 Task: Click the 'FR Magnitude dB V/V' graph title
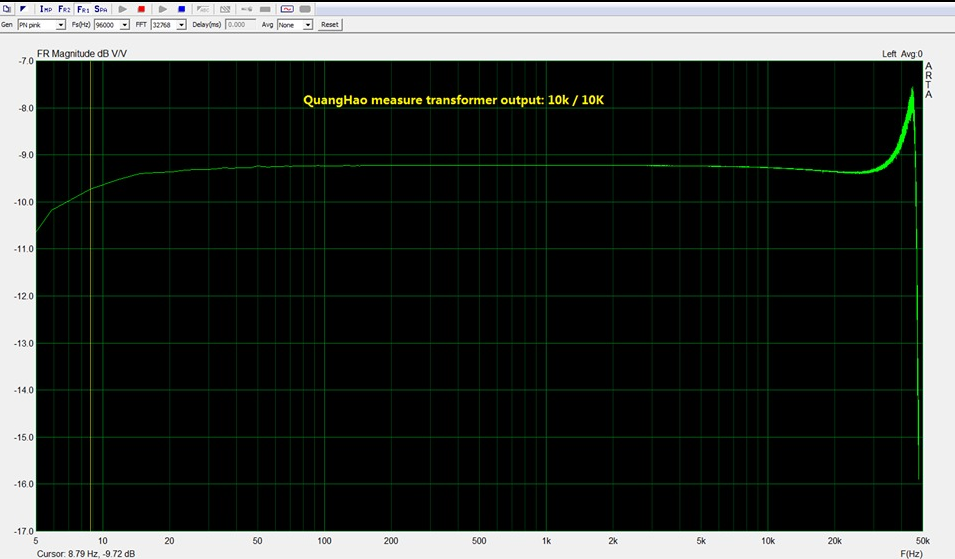[82, 54]
